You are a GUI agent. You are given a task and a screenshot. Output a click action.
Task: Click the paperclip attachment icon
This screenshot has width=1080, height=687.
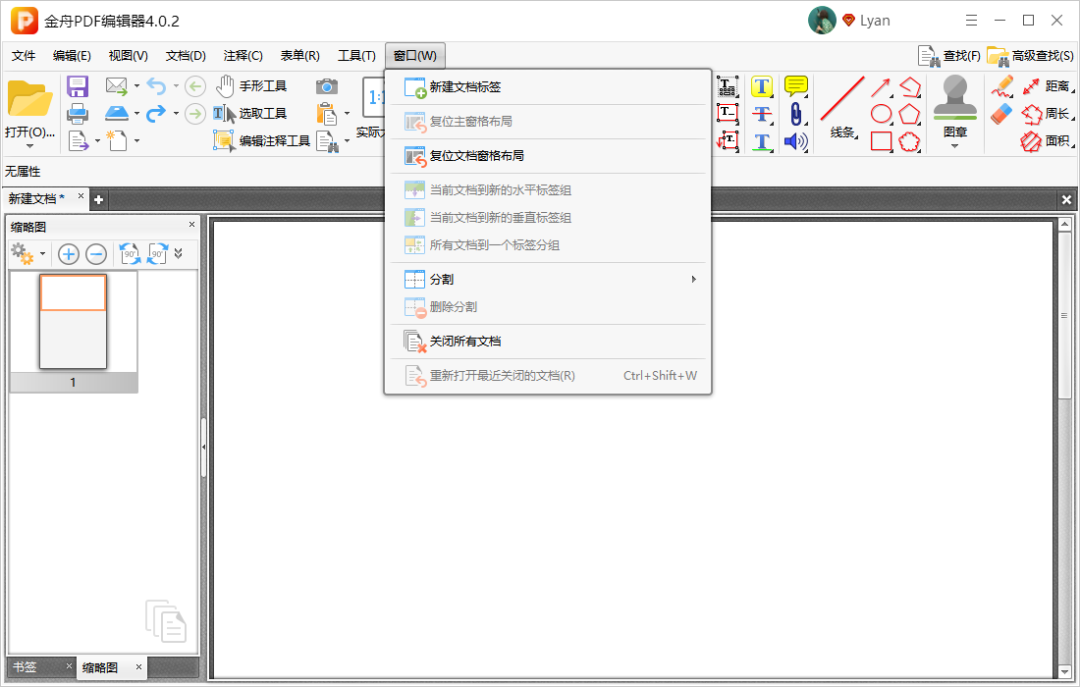tap(796, 114)
